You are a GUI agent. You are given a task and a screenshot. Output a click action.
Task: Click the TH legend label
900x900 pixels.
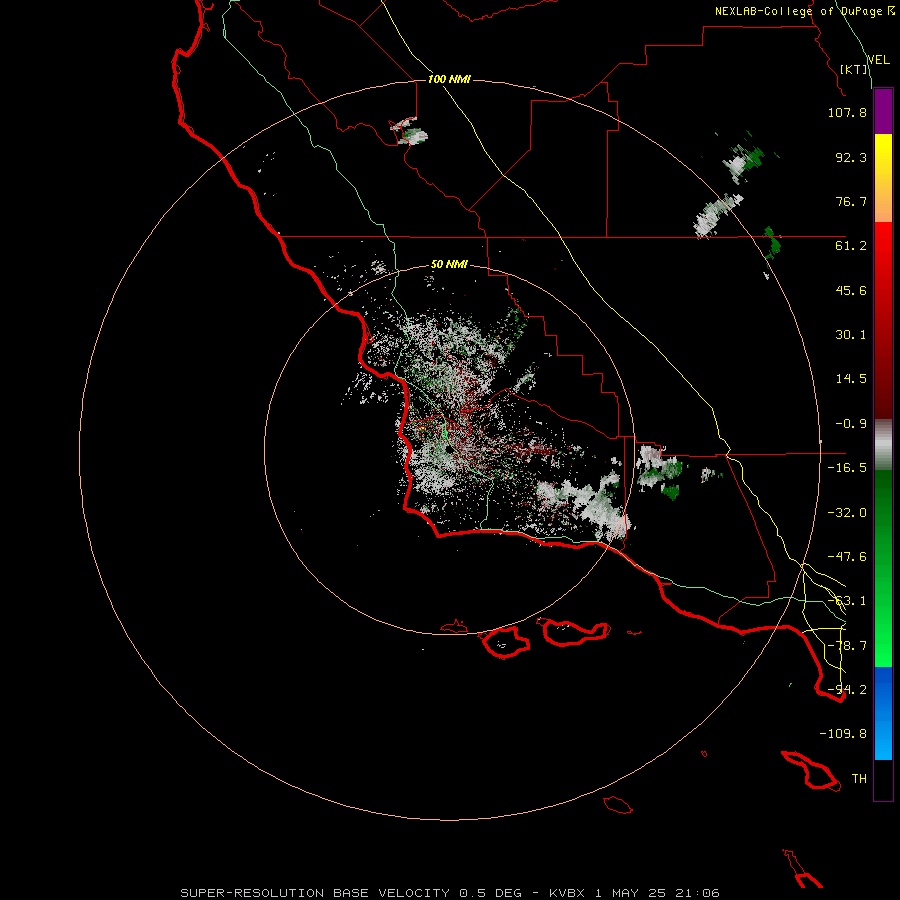859,779
